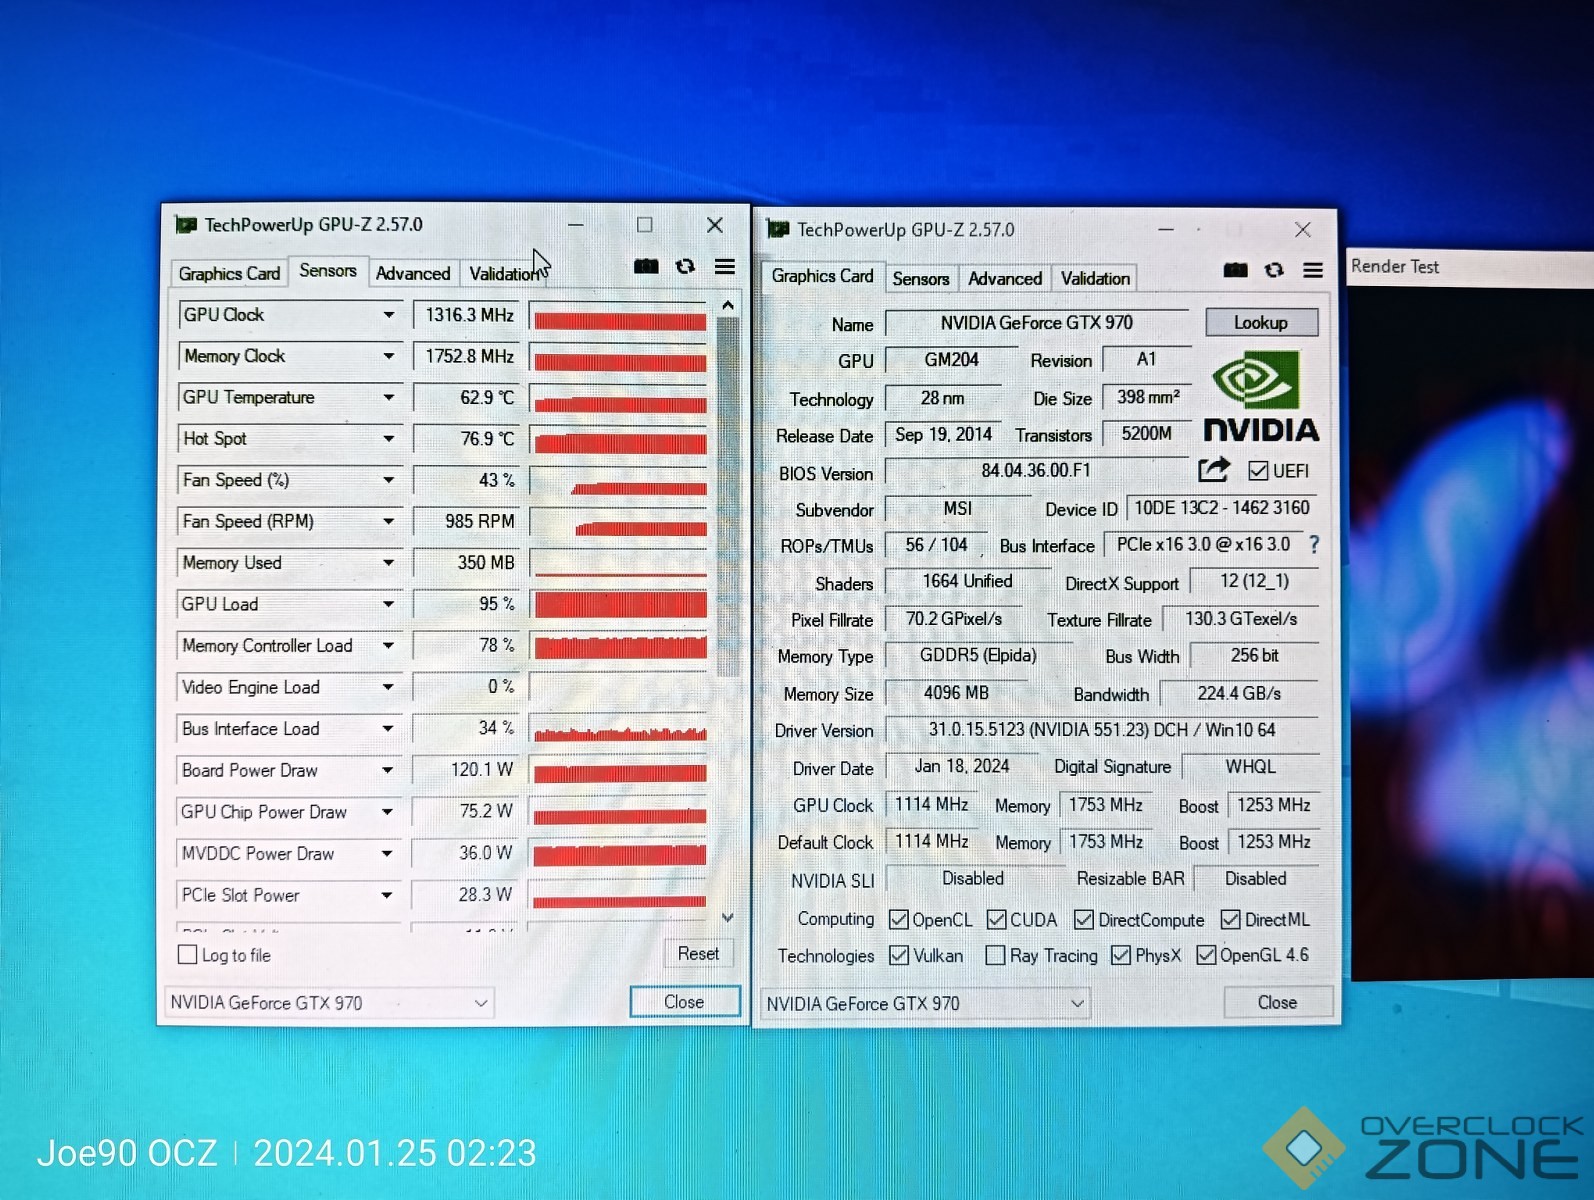Open the Memory Clock sensor dropdown arrow
This screenshot has width=1594, height=1200.
388,356
